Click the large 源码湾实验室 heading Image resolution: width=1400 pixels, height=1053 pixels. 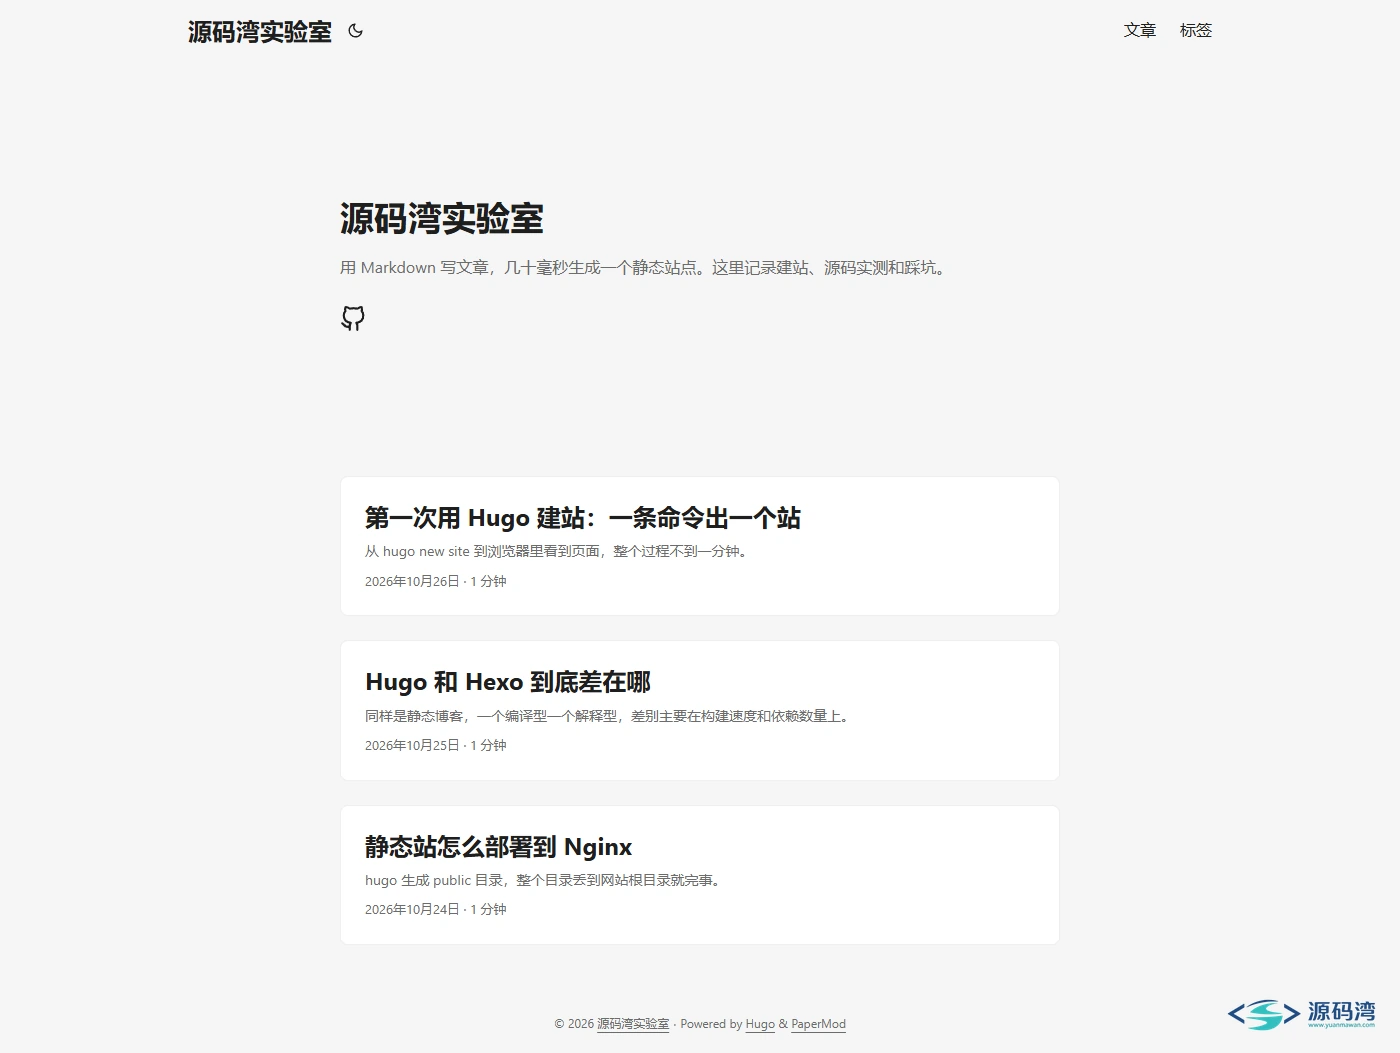(442, 219)
